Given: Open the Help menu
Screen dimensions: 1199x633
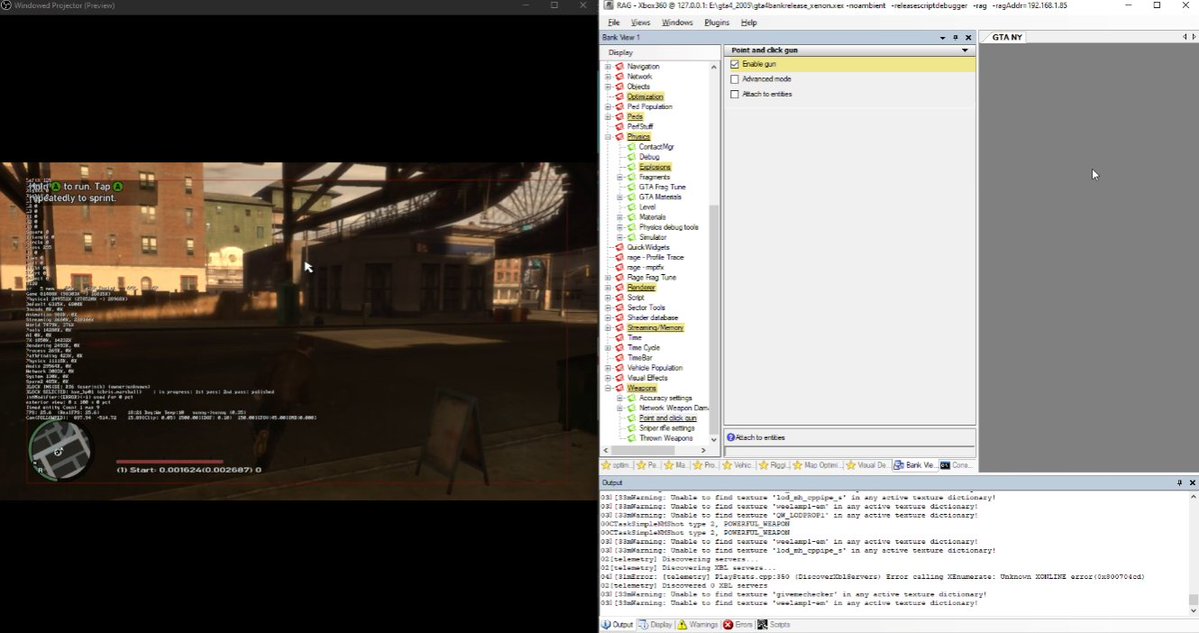Looking at the screenshot, I should [749, 23].
